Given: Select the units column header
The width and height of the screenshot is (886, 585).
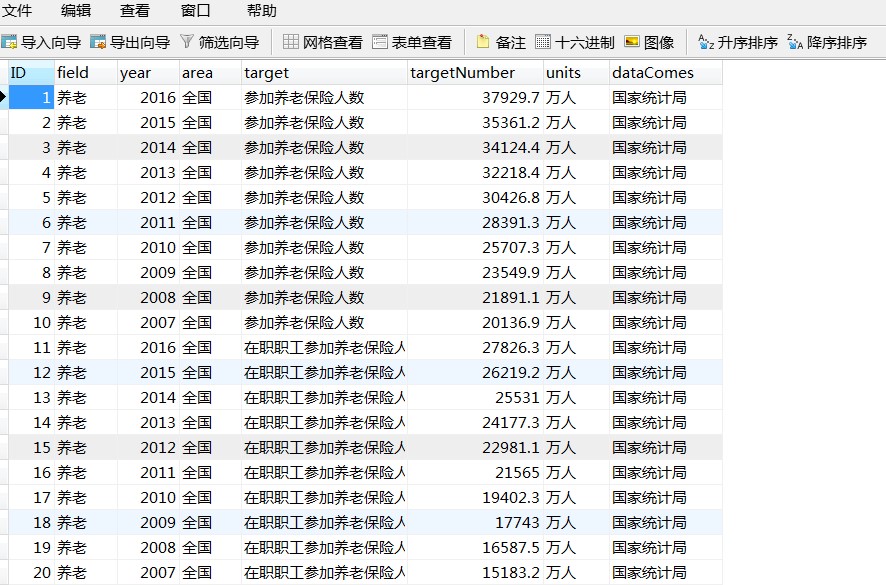Looking at the screenshot, I should [576, 73].
